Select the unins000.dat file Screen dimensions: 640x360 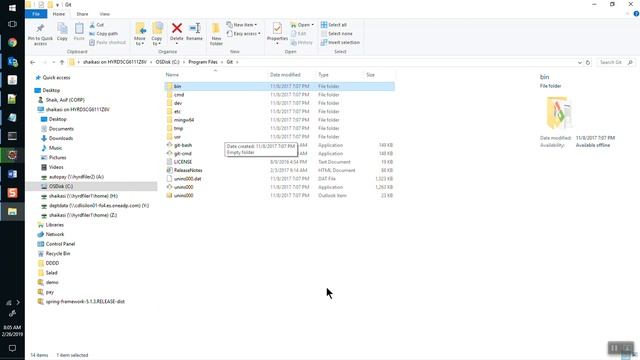(x=187, y=179)
